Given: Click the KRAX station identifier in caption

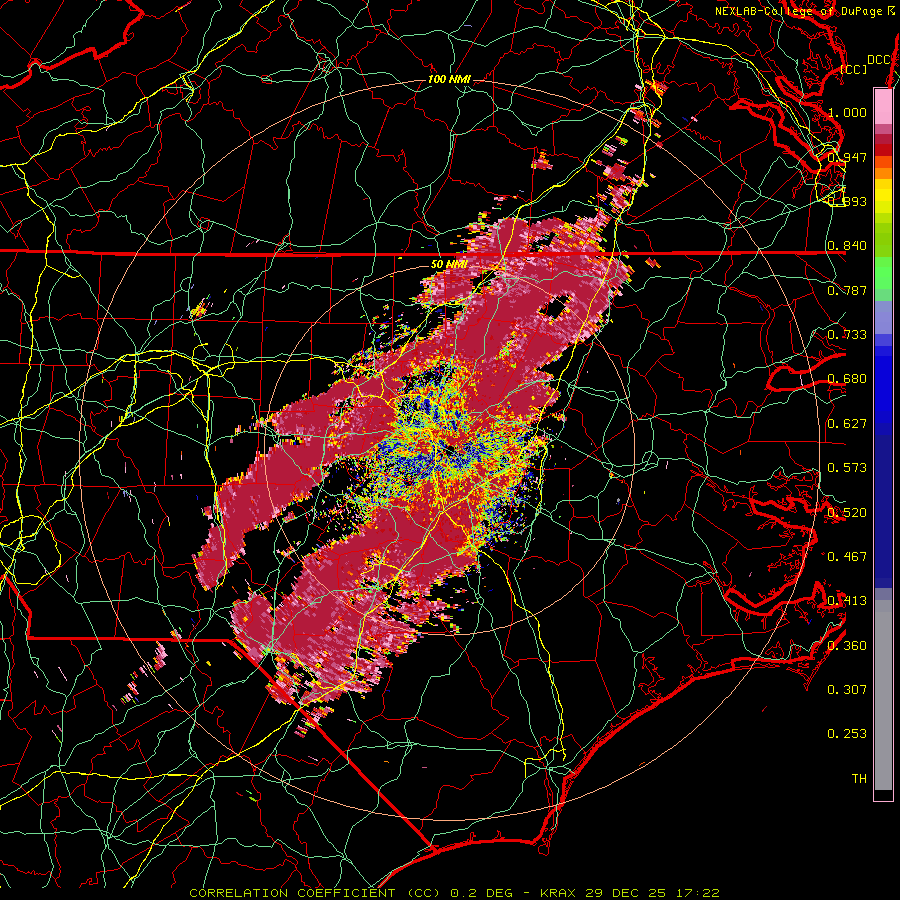Looking at the screenshot, I should coord(560,893).
